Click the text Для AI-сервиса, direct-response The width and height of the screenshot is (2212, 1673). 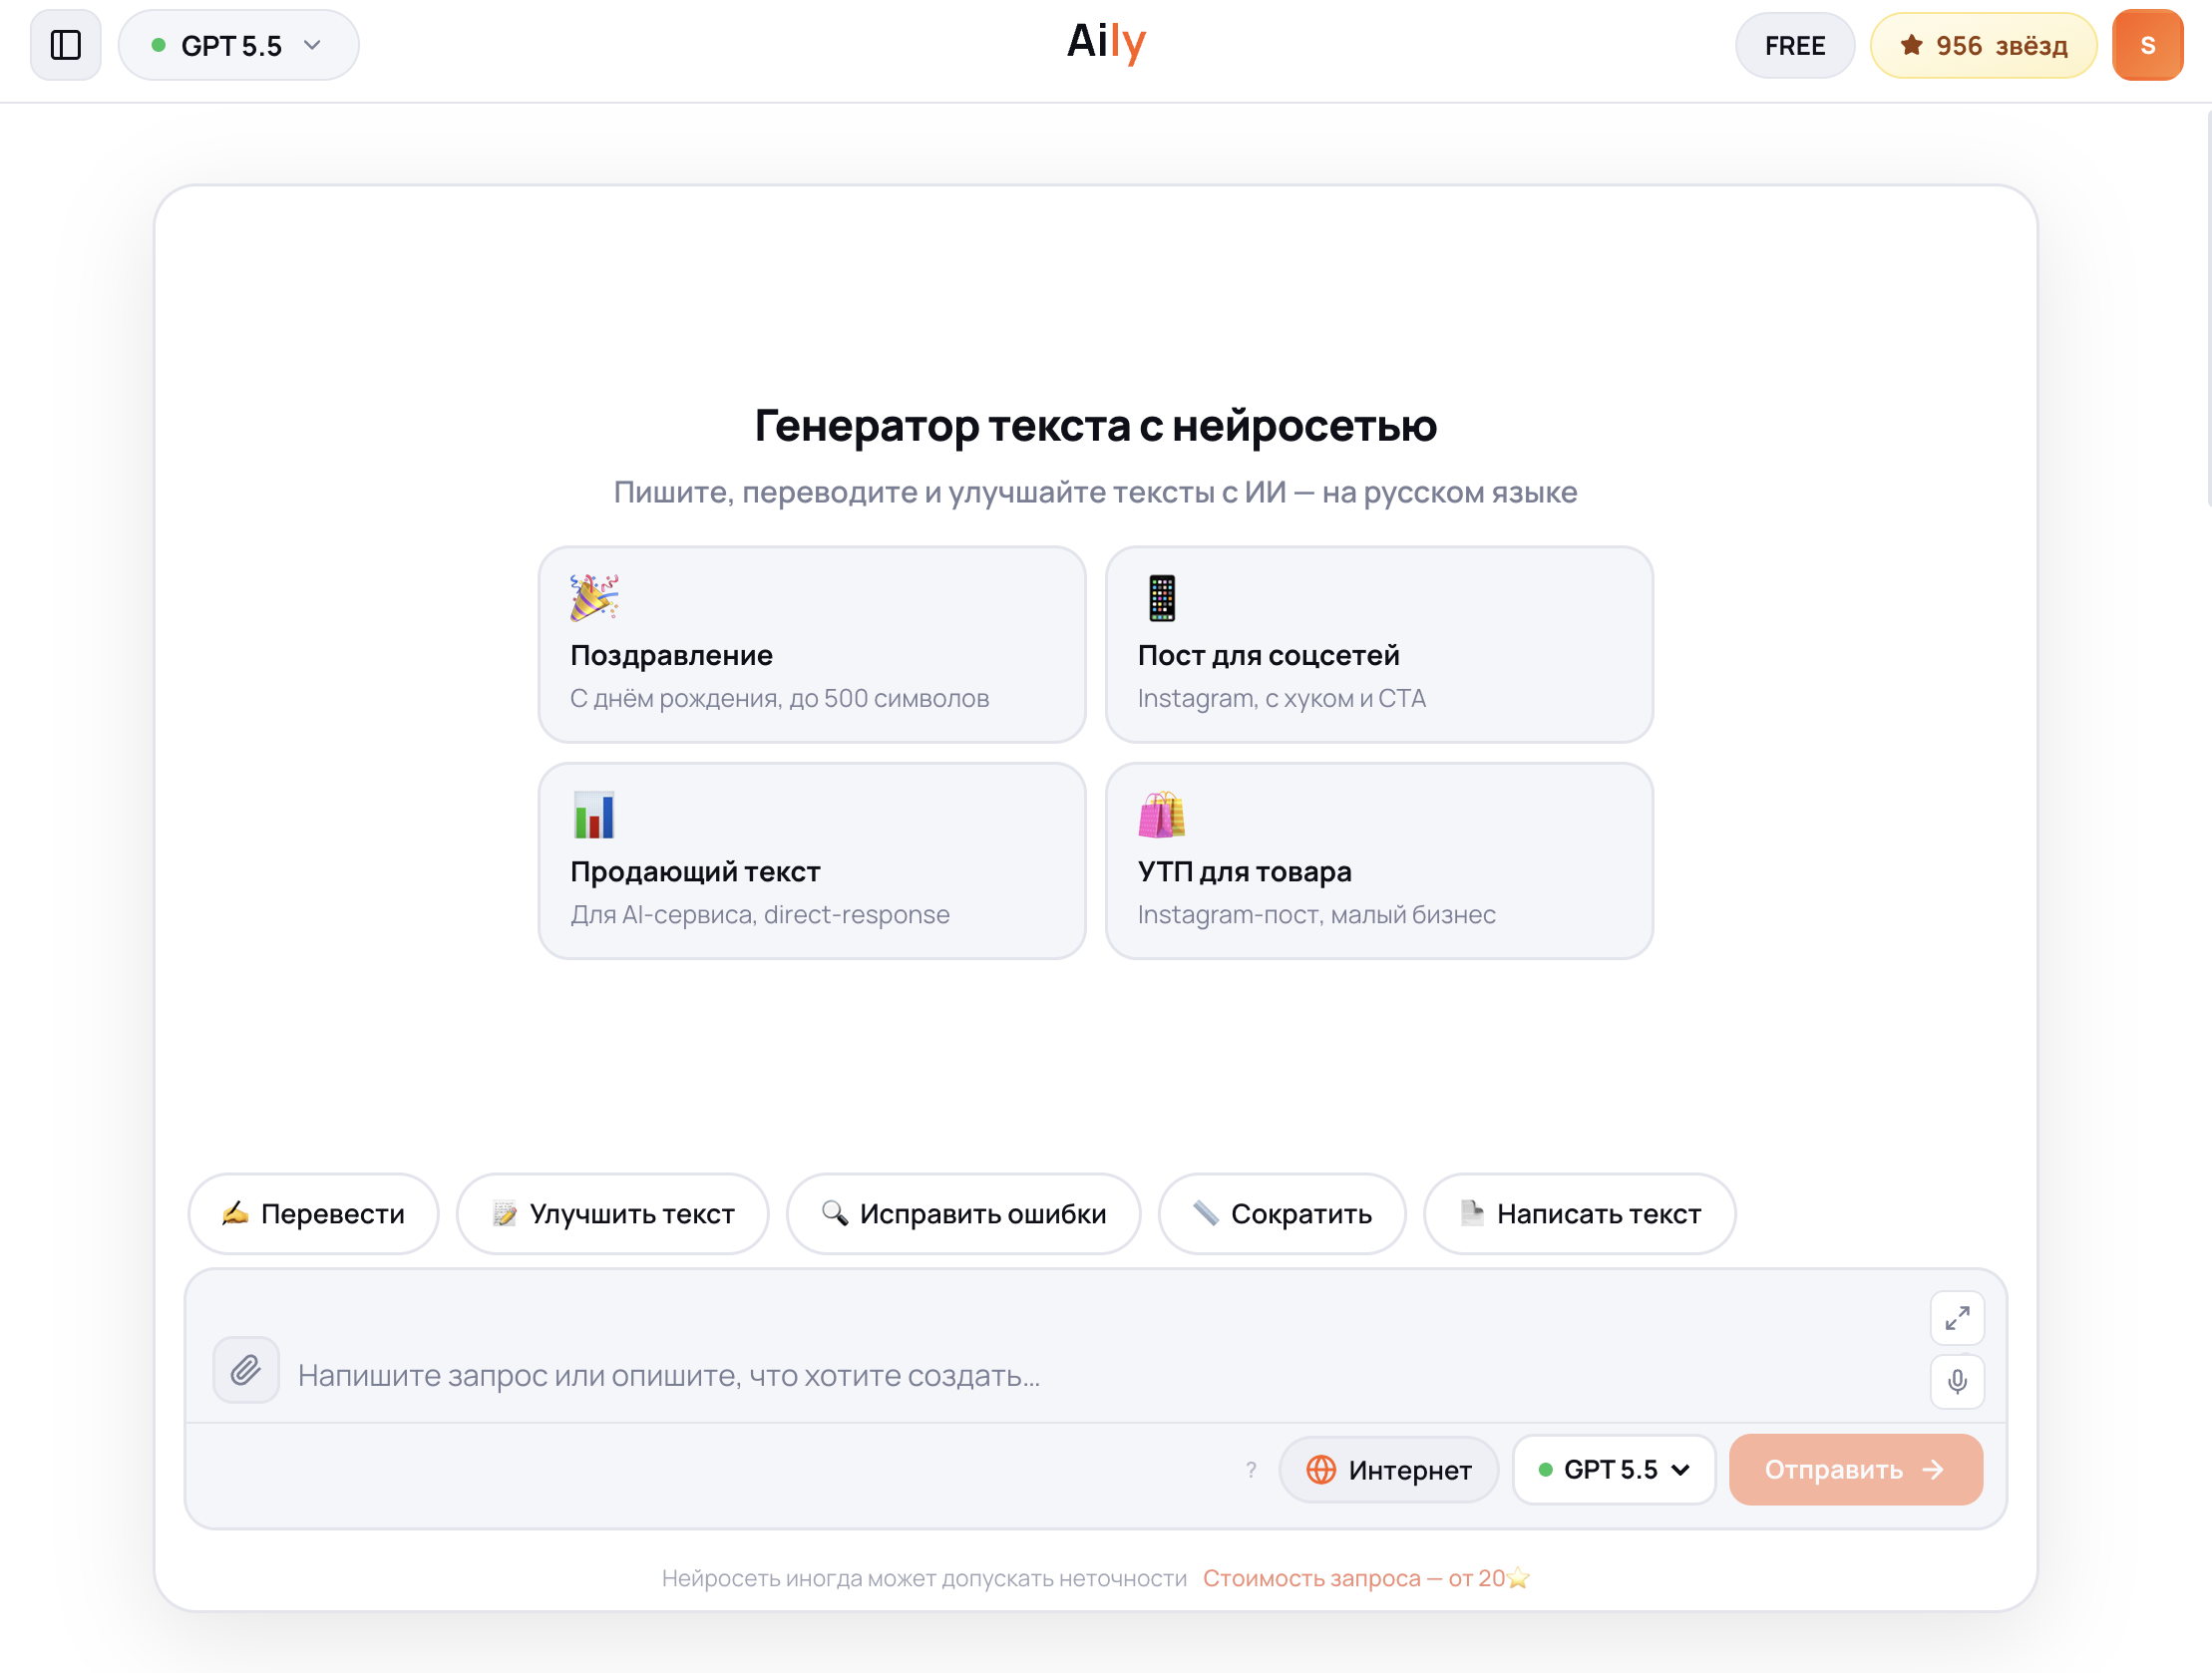coord(760,914)
